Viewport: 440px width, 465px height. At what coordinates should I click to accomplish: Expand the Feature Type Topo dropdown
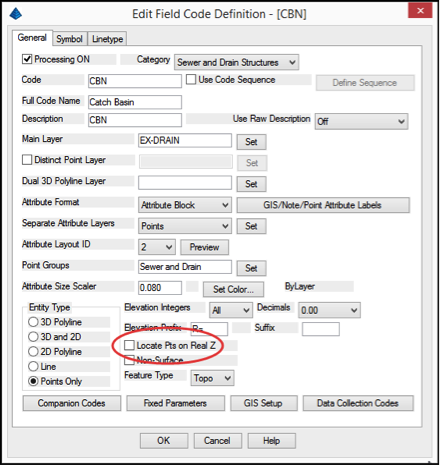(x=212, y=378)
